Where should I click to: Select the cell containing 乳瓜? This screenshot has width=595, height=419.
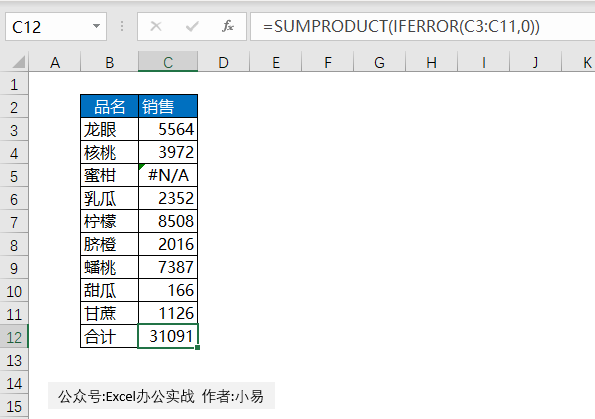tap(110, 198)
